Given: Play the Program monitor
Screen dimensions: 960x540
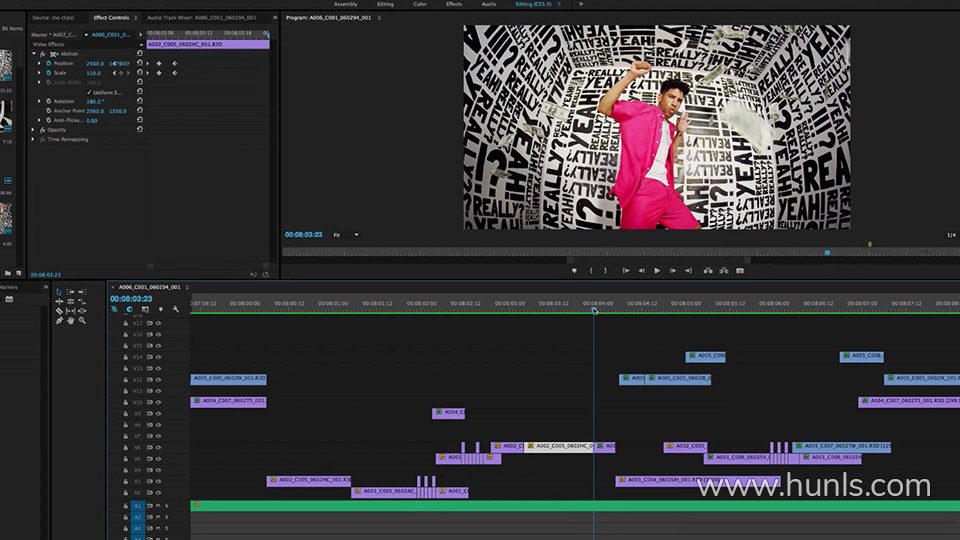Looking at the screenshot, I should (x=657, y=271).
